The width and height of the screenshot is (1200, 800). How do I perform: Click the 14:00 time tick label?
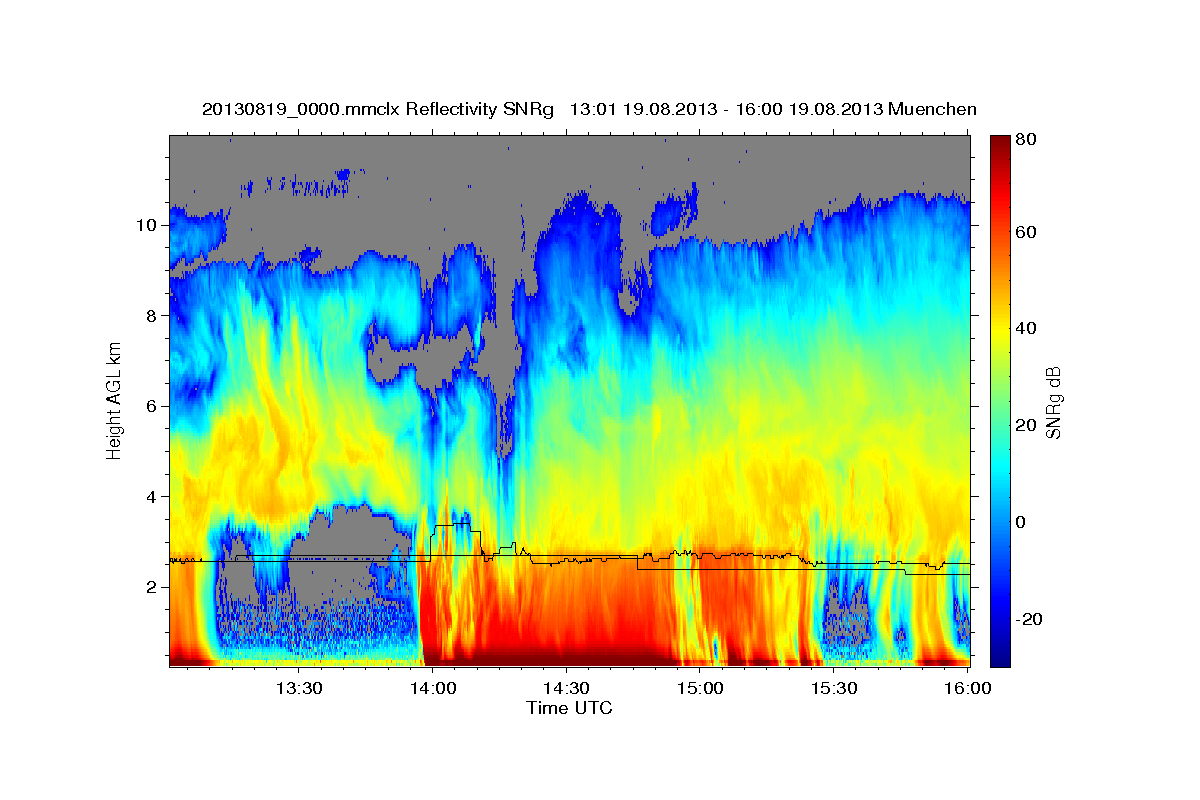pyautogui.click(x=433, y=688)
